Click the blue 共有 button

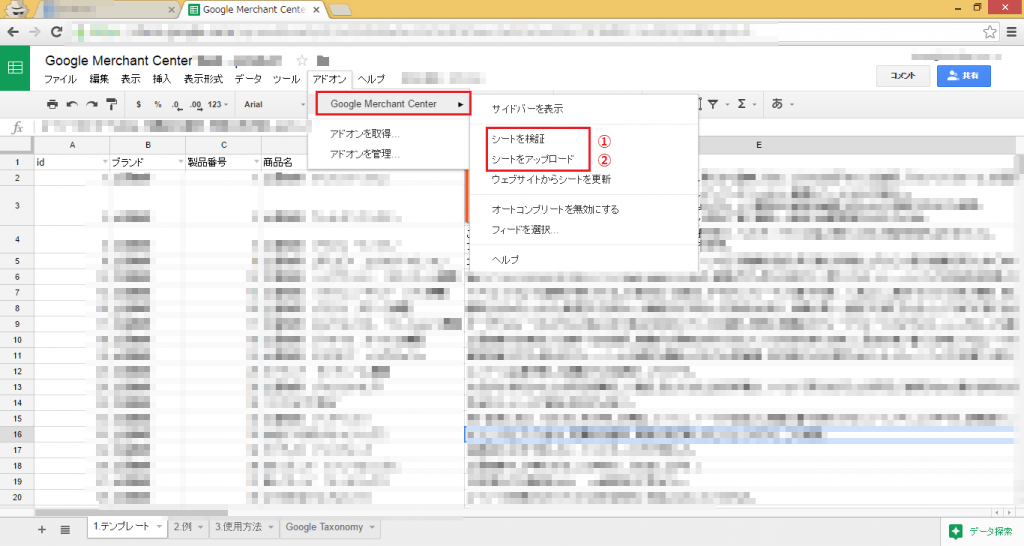(963, 76)
